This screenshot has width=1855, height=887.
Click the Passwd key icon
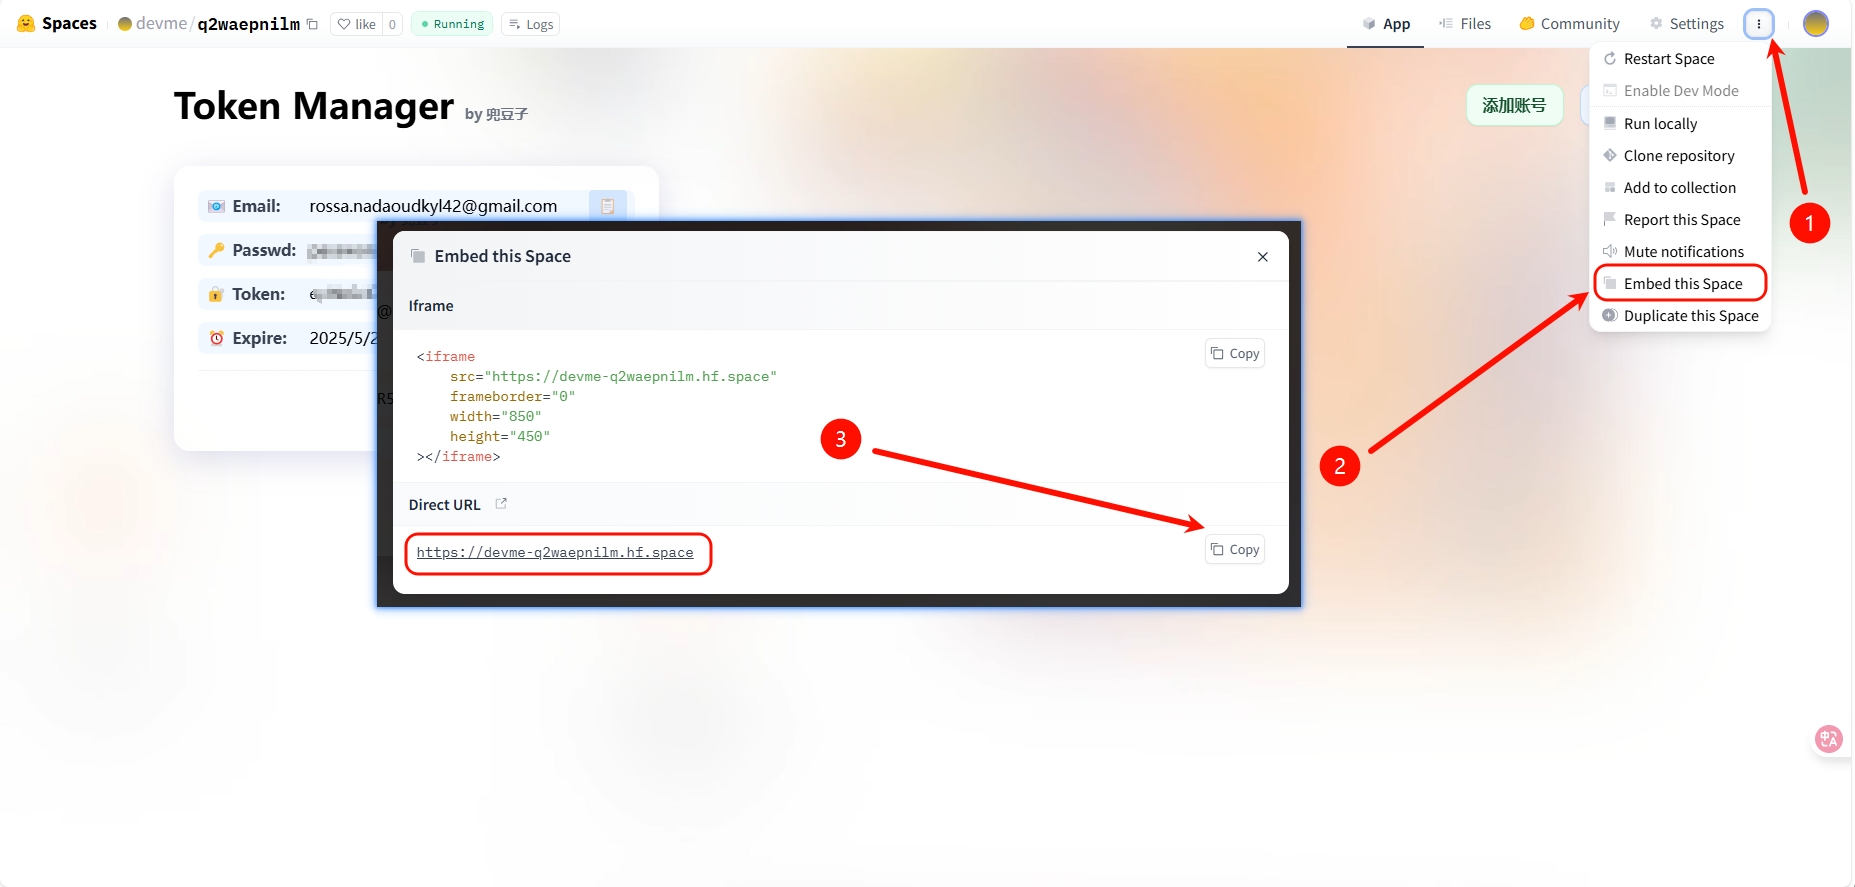pos(216,250)
